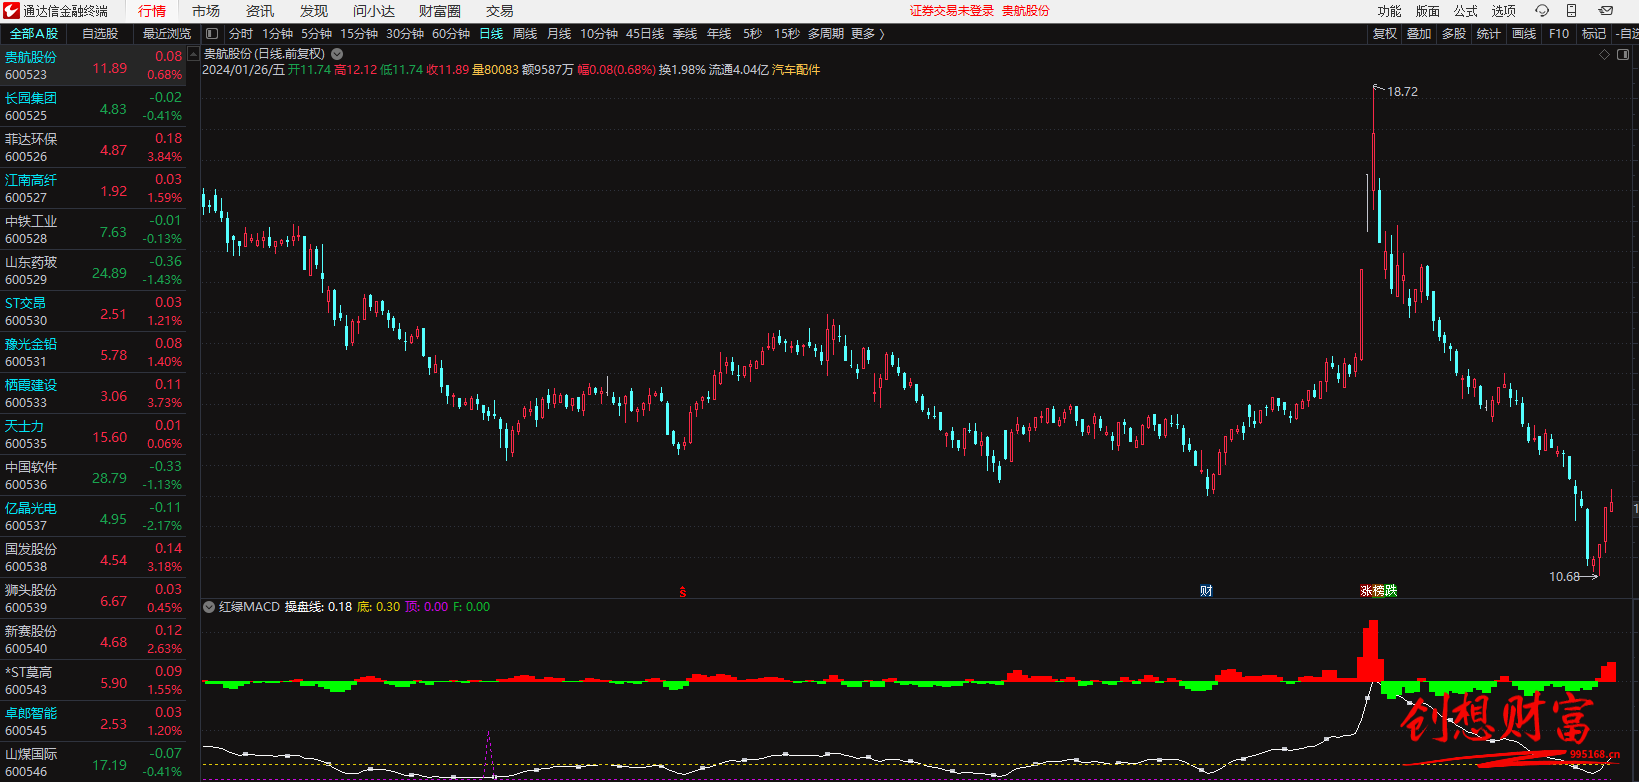1639x782 pixels.
Task: Switch chart to 30分钟 period
Action: pyautogui.click(x=405, y=34)
